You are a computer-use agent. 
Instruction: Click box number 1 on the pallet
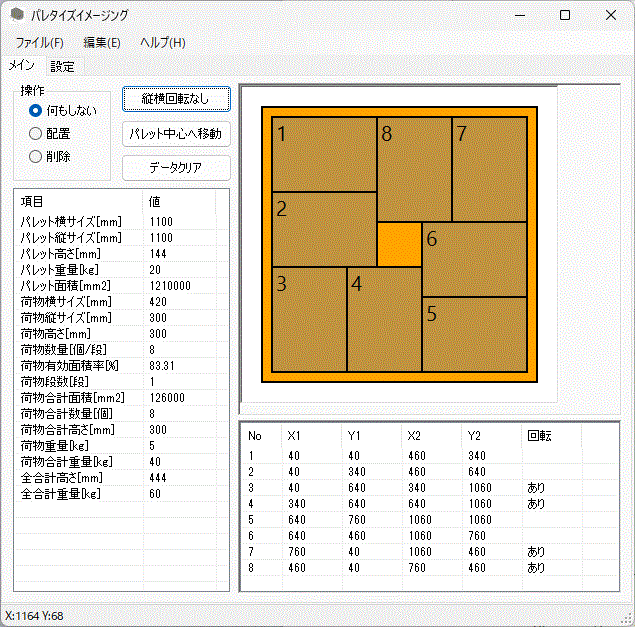click(x=324, y=154)
